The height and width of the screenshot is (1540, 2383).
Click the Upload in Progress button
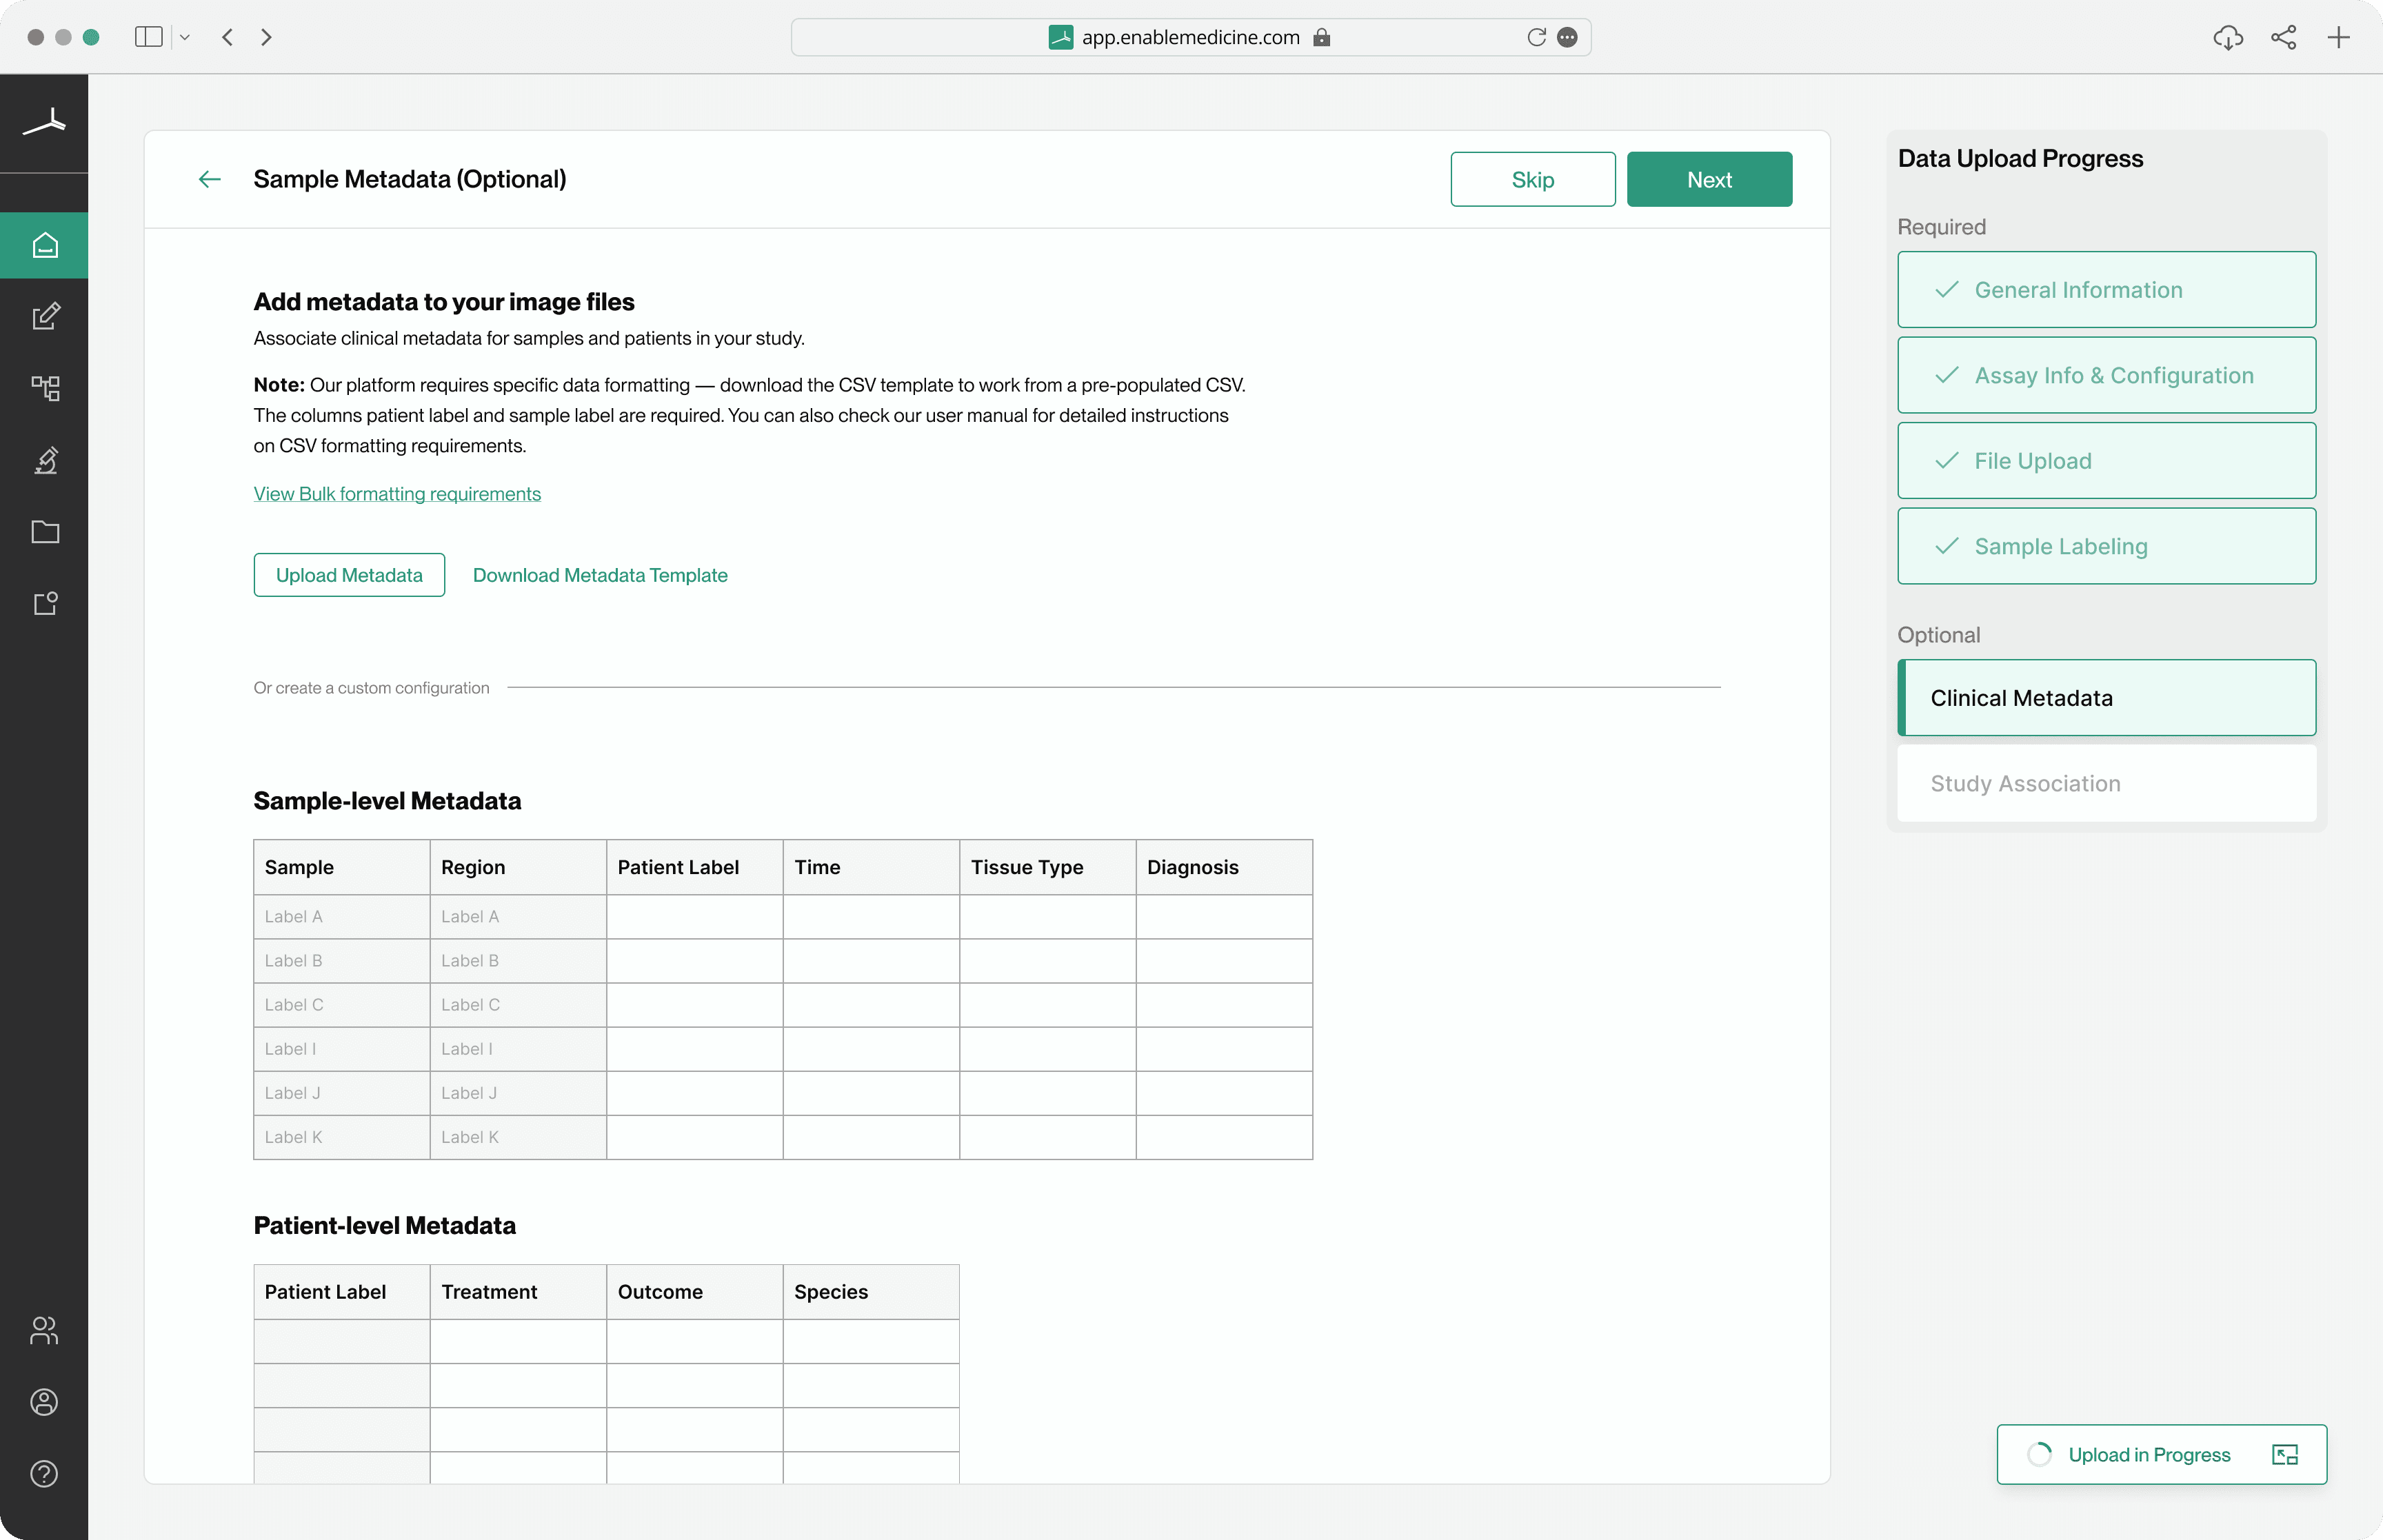[2161, 1454]
